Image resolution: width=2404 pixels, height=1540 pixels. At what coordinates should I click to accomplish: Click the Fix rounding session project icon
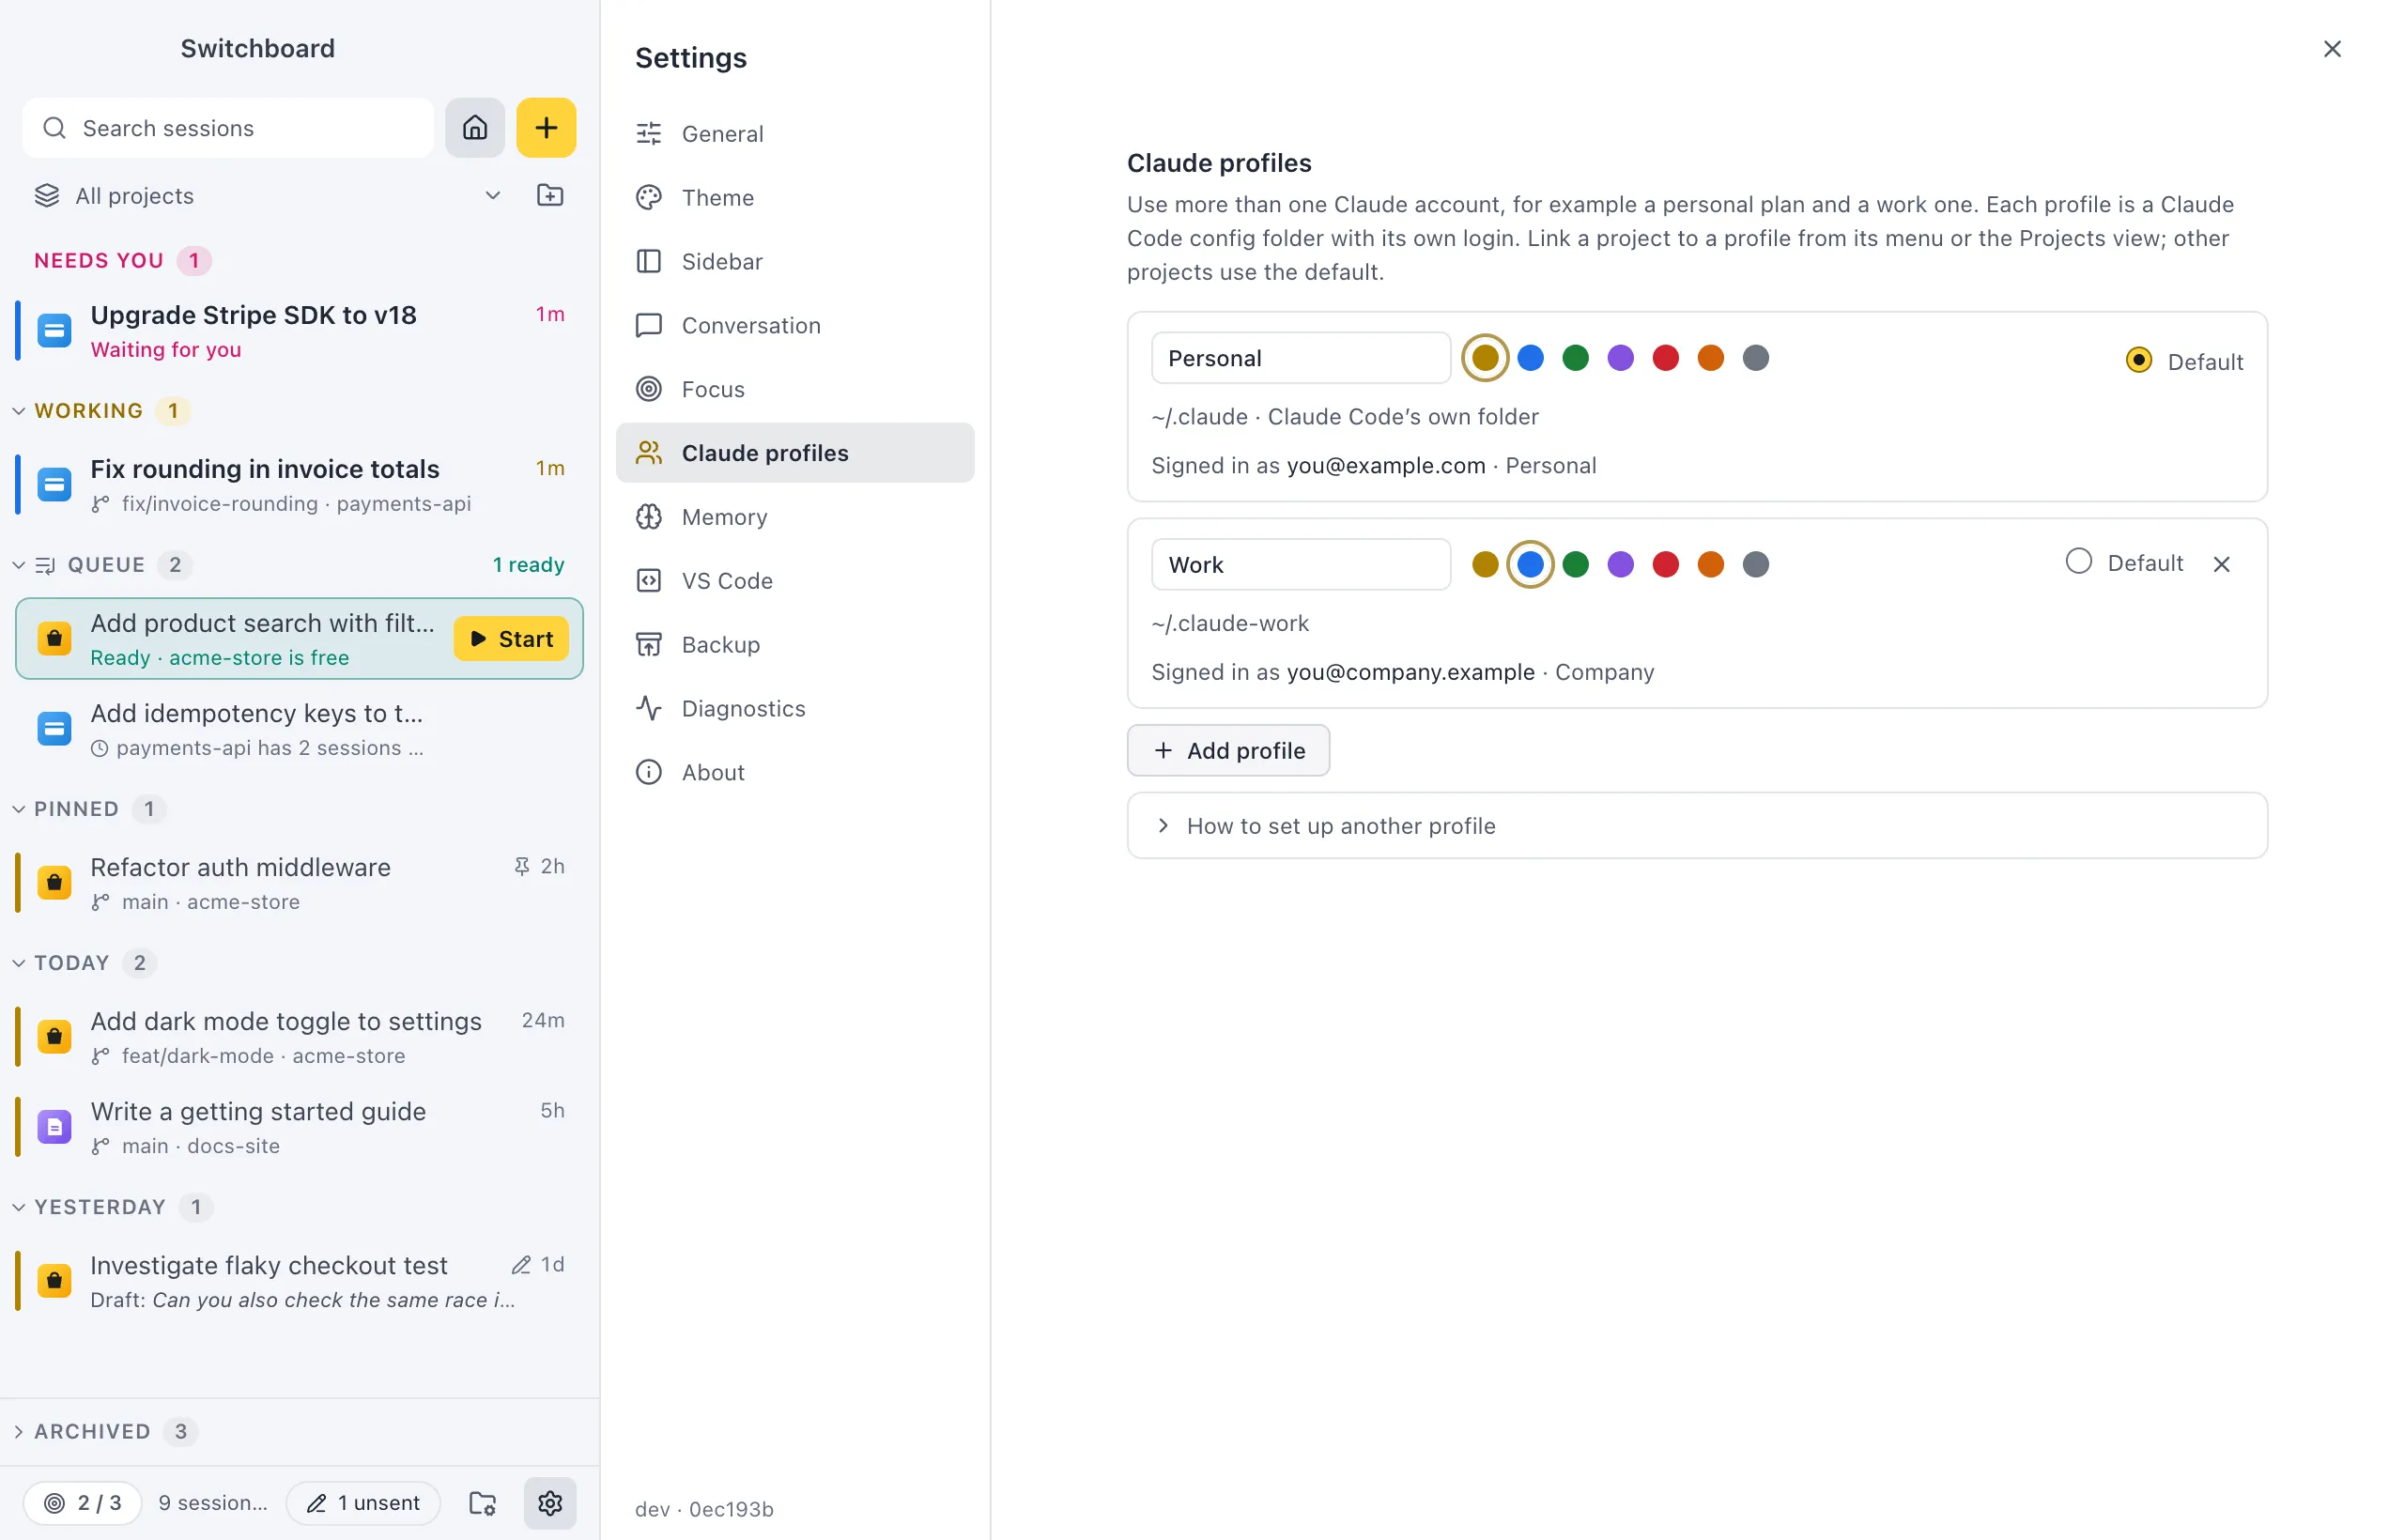click(x=54, y=485)
